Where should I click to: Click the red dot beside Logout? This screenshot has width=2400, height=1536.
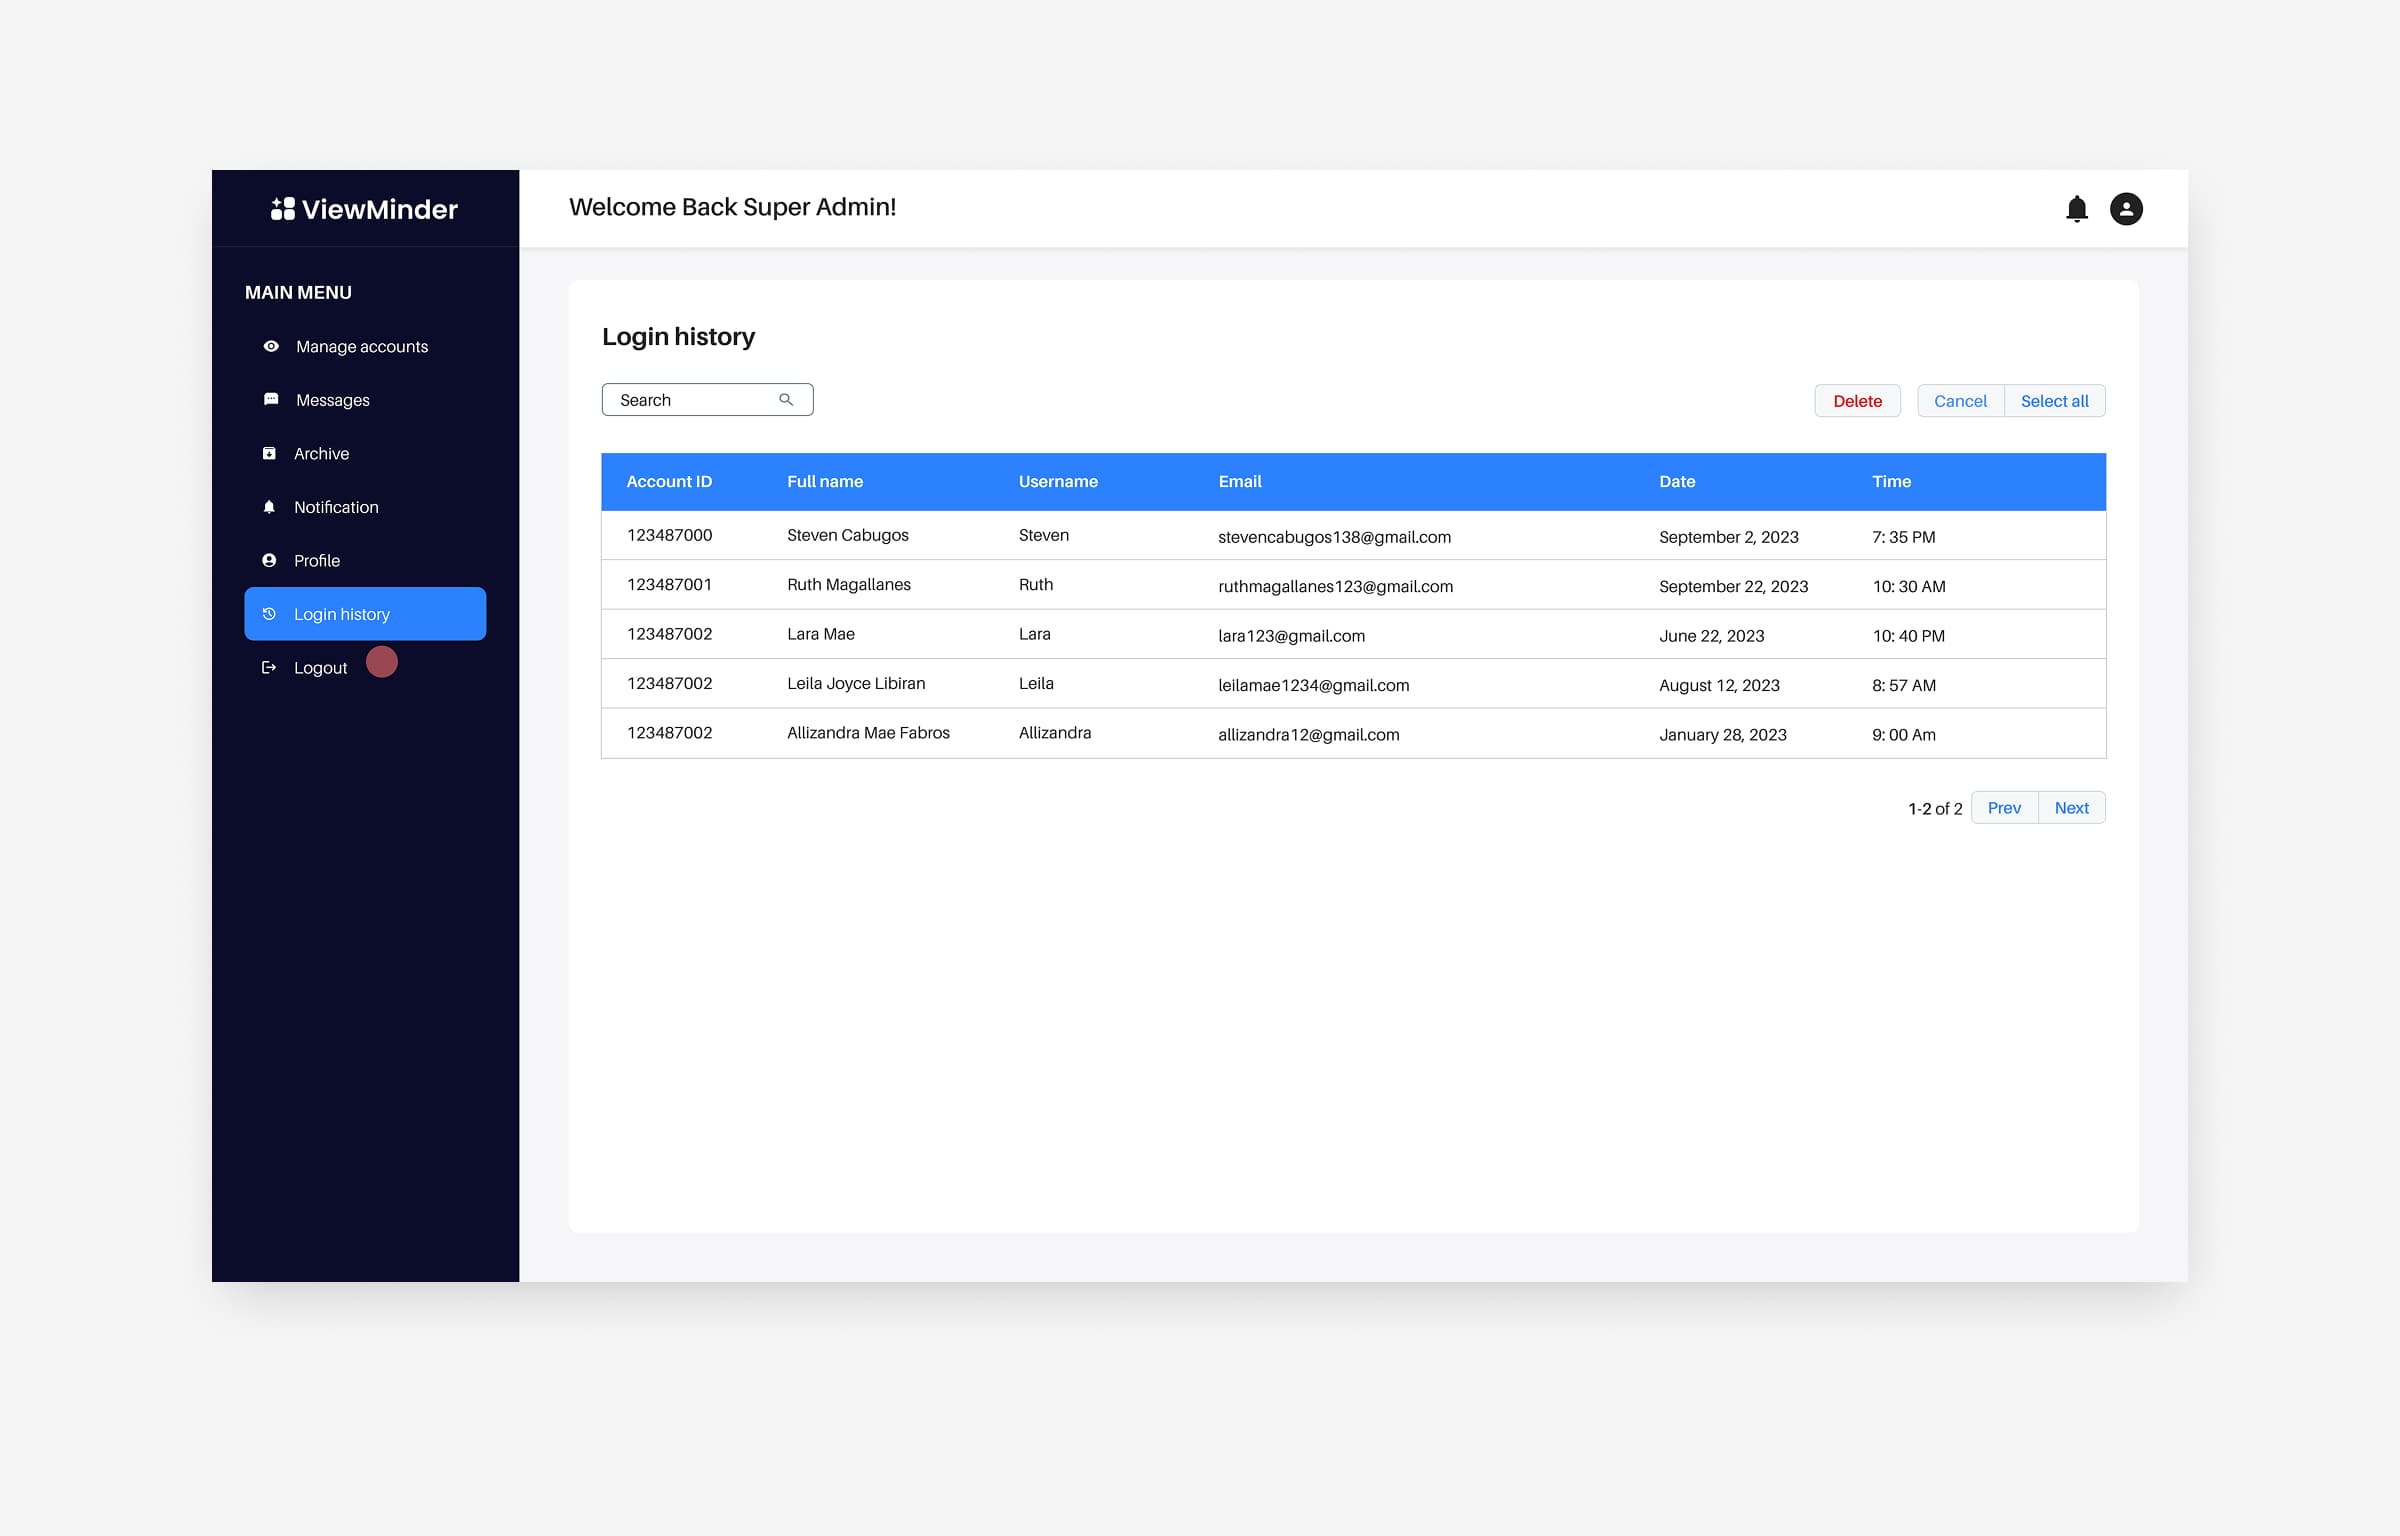381,661
